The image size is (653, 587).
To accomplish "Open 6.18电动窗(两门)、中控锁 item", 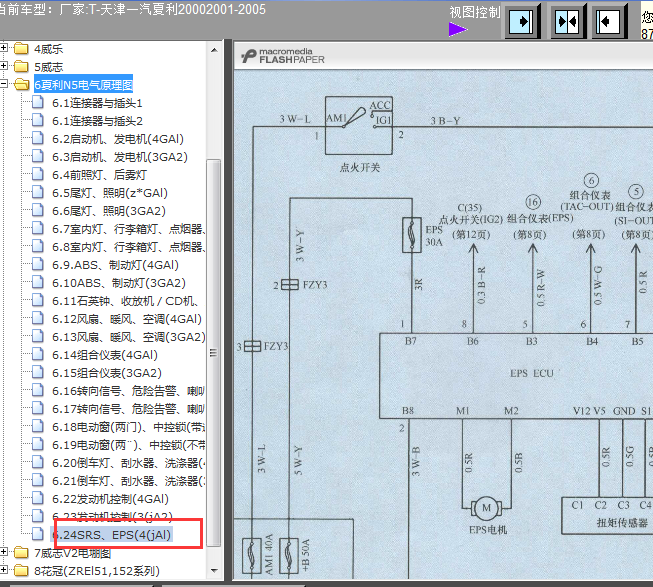I will click(129, 427).
